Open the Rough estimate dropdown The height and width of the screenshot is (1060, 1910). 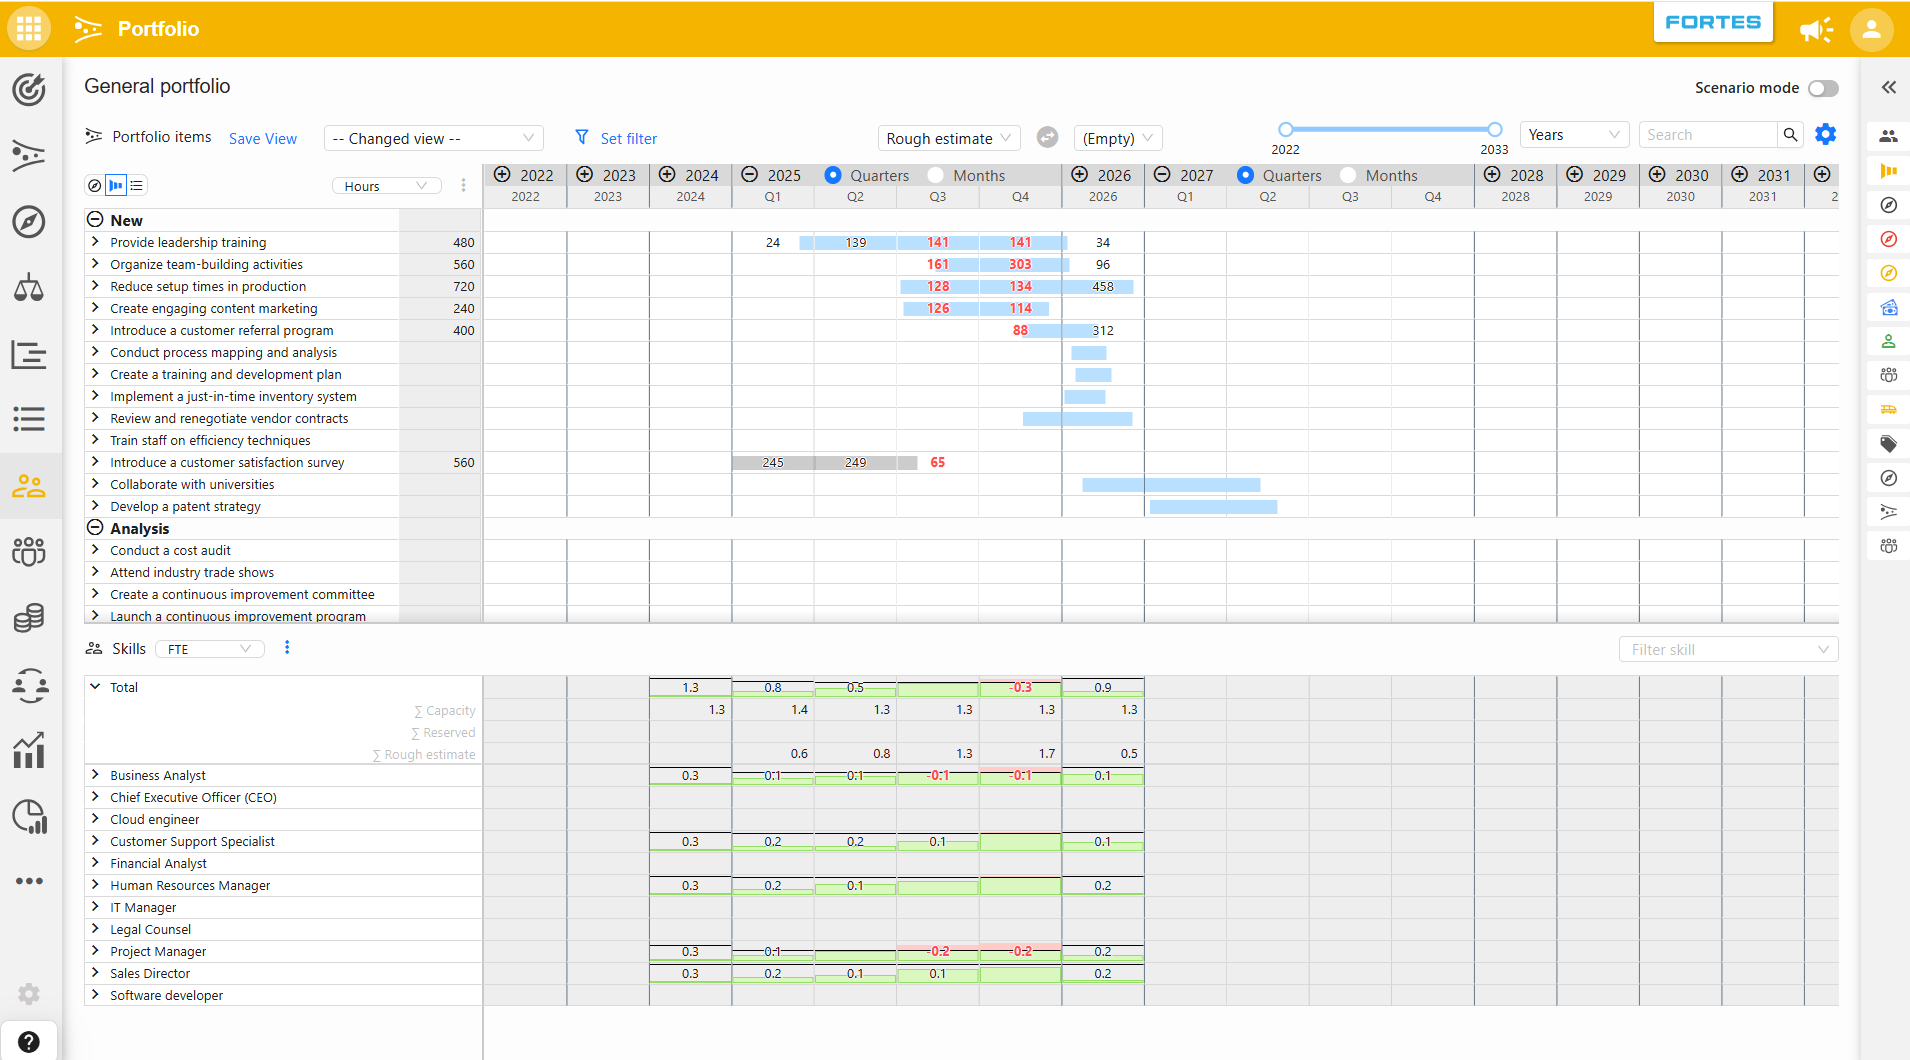click(949, 138)
